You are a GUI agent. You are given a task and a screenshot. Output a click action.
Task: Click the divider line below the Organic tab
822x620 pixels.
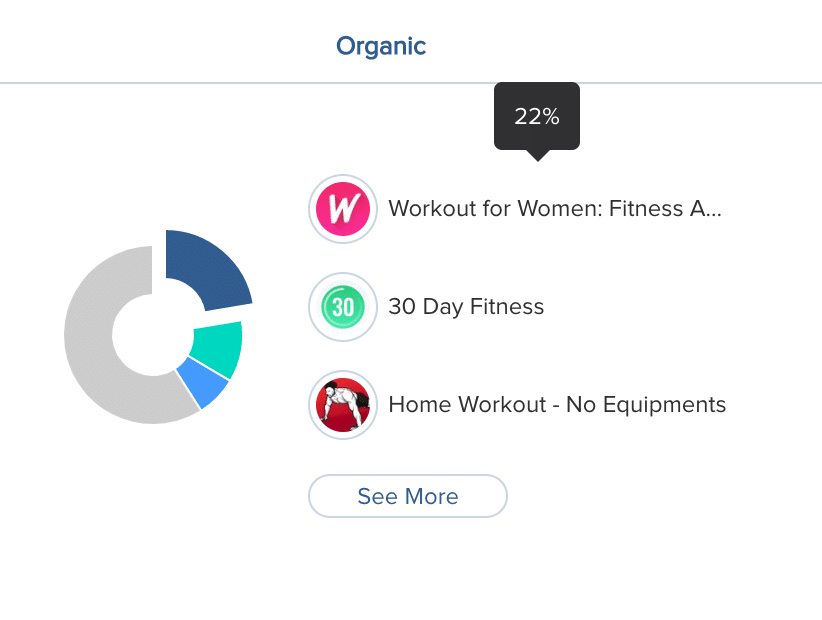(411, 83)
